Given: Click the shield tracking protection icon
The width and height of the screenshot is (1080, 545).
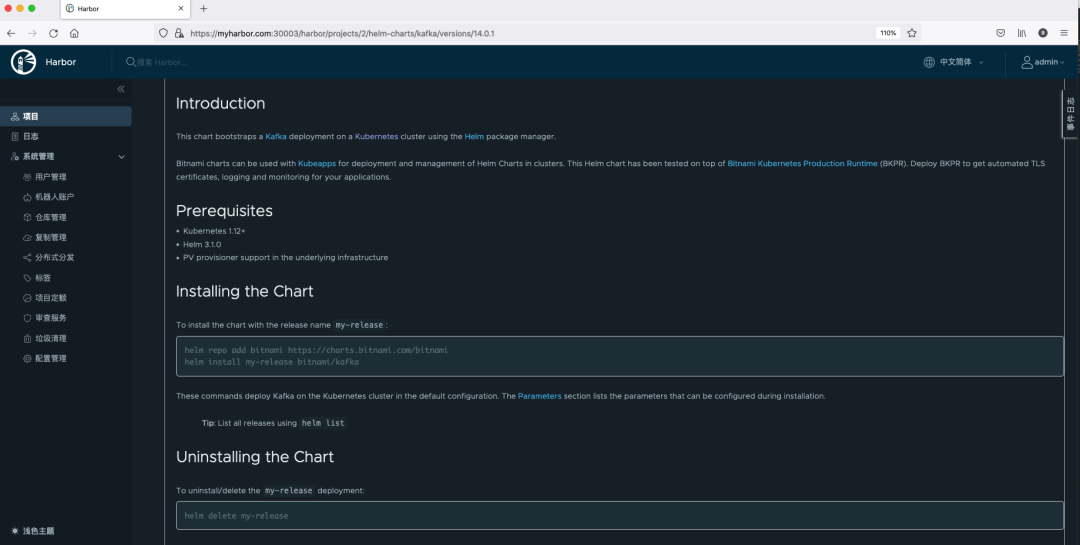Looking at the screenshot, I should click(x=163, y=33).
